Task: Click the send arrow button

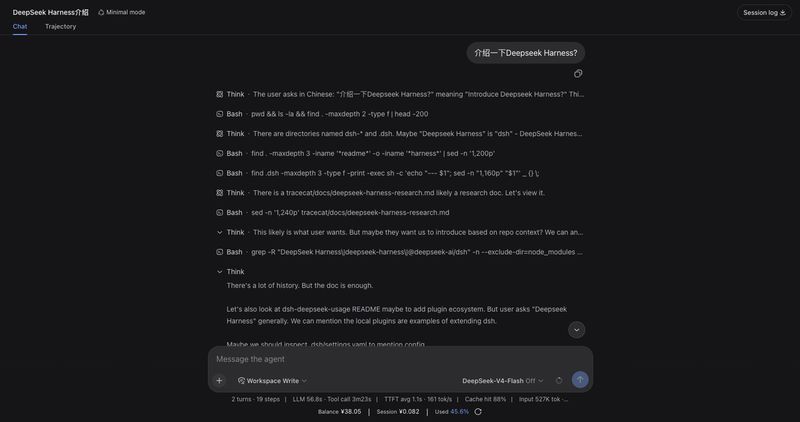Action: [x=580, y=380]
